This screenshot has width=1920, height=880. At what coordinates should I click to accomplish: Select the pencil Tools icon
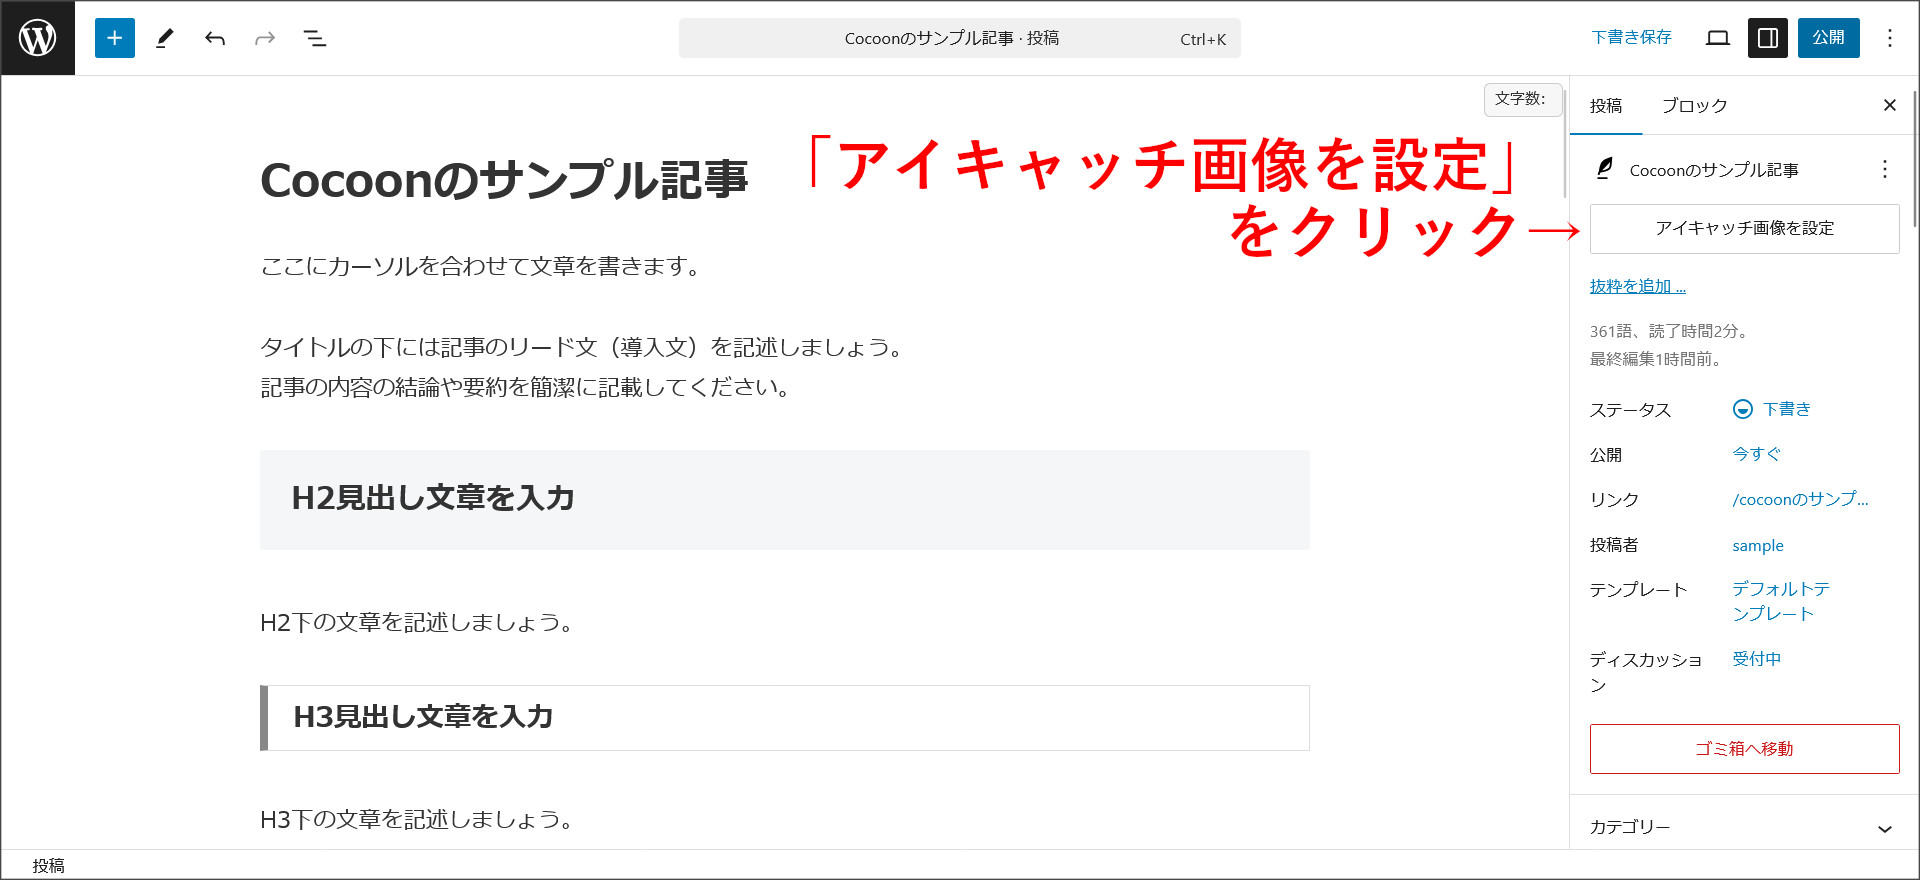[165, 38]
